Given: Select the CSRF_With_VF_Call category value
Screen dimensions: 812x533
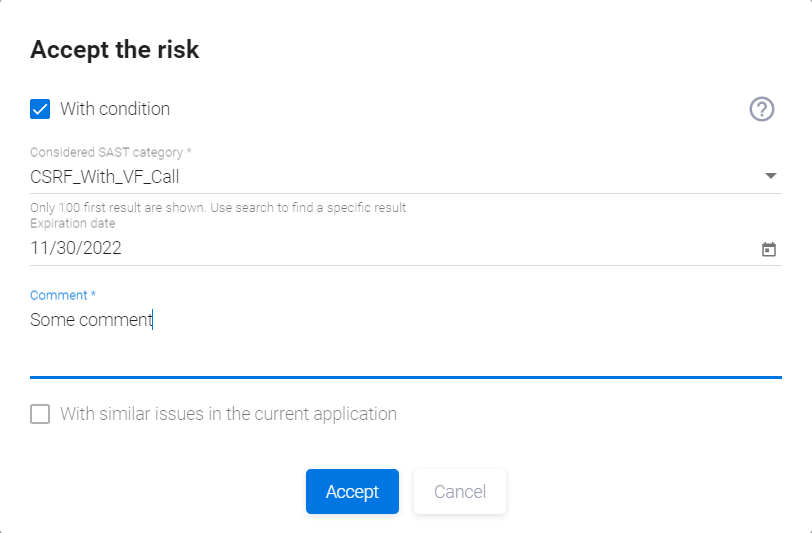Looking at the screenshot, I should pyautogui.click(x=105, y=177).
